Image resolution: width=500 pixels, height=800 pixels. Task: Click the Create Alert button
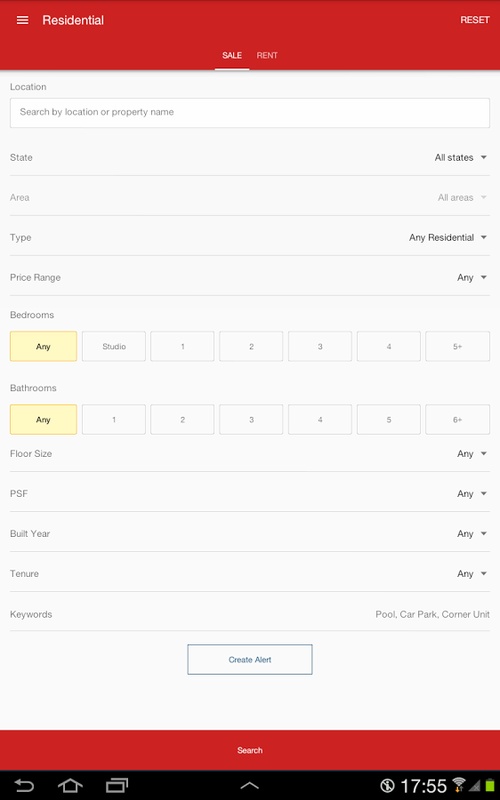tap(249, 659)
